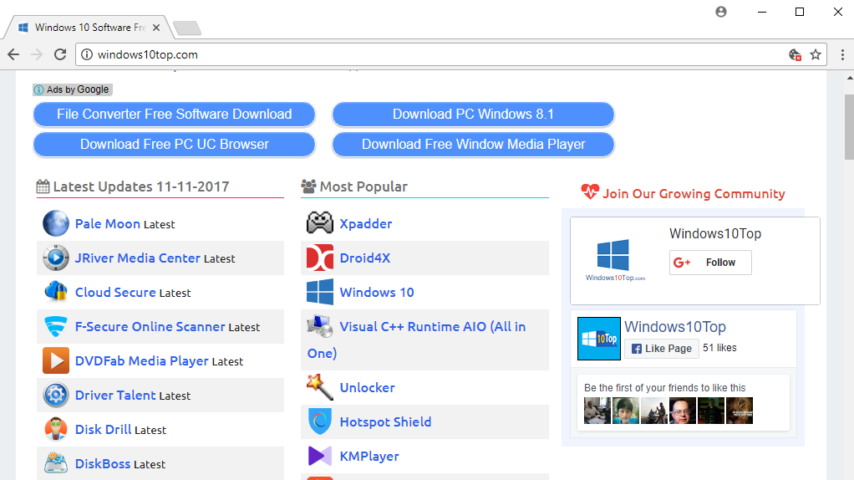
Task: Click Download Free Window Media Player button
Action: click(x=473, y=144)
